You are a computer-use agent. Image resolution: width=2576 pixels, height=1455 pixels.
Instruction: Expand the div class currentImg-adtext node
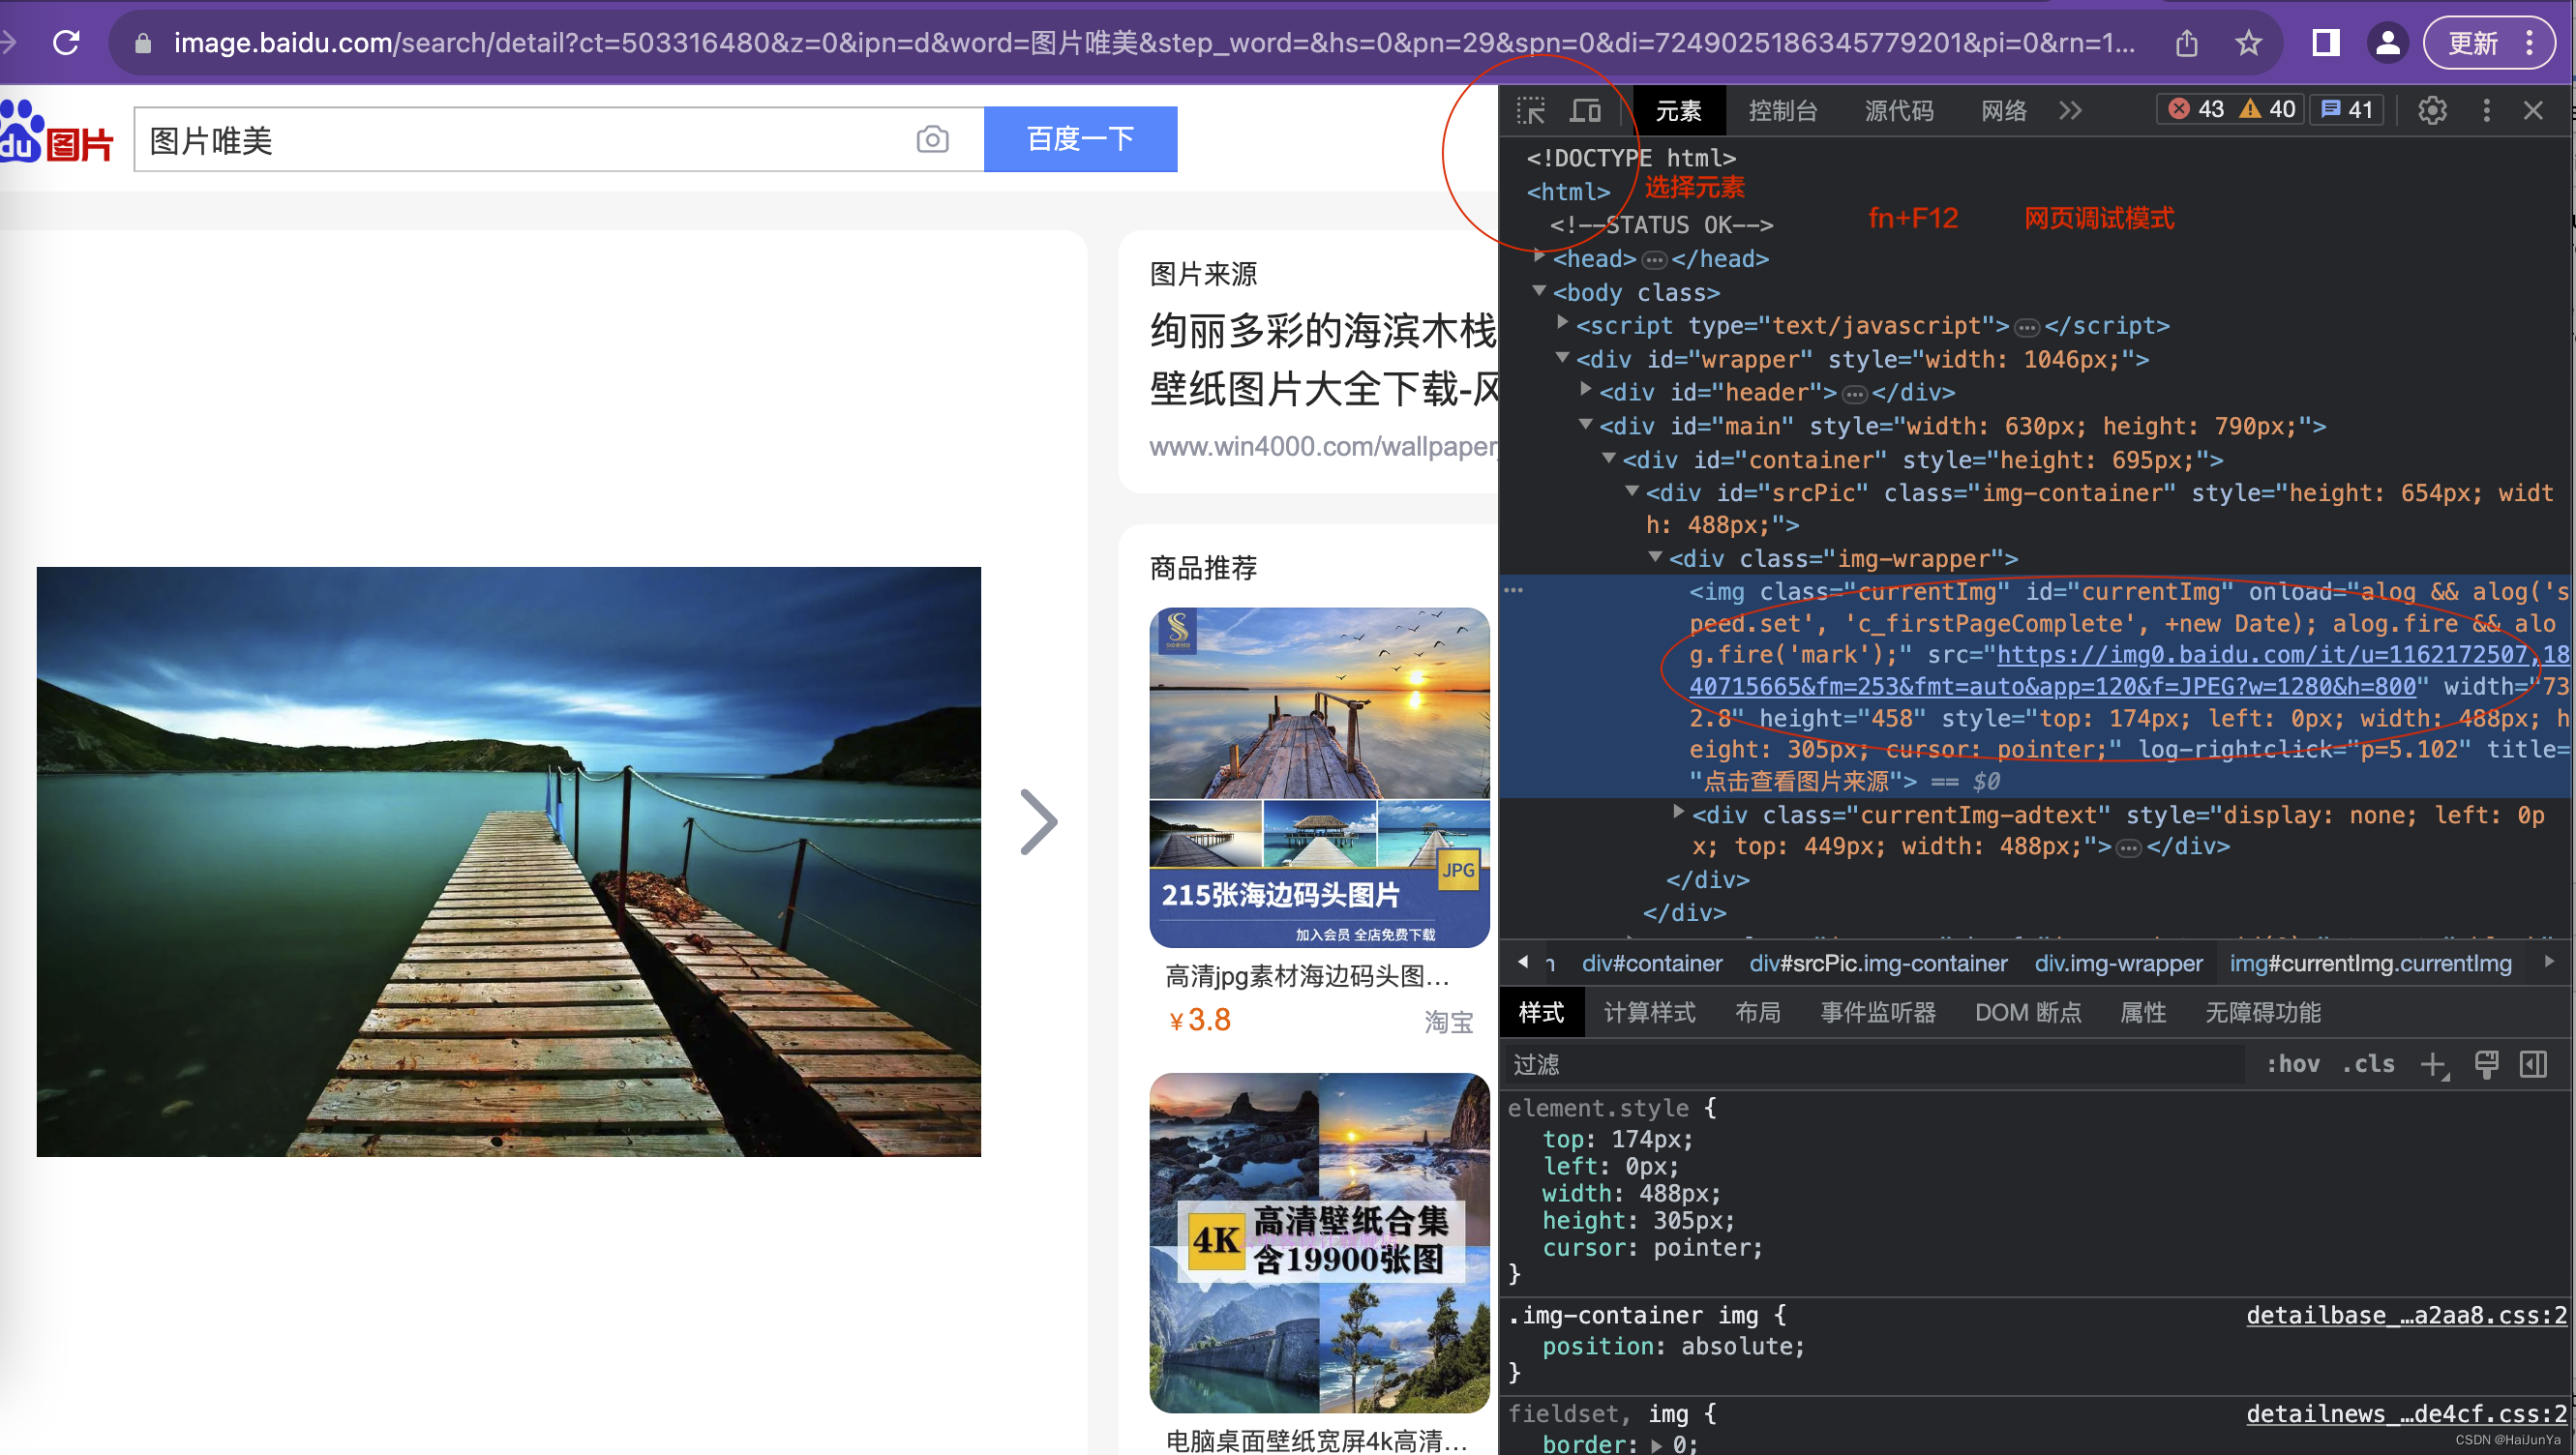click(x=1679, y=812)
